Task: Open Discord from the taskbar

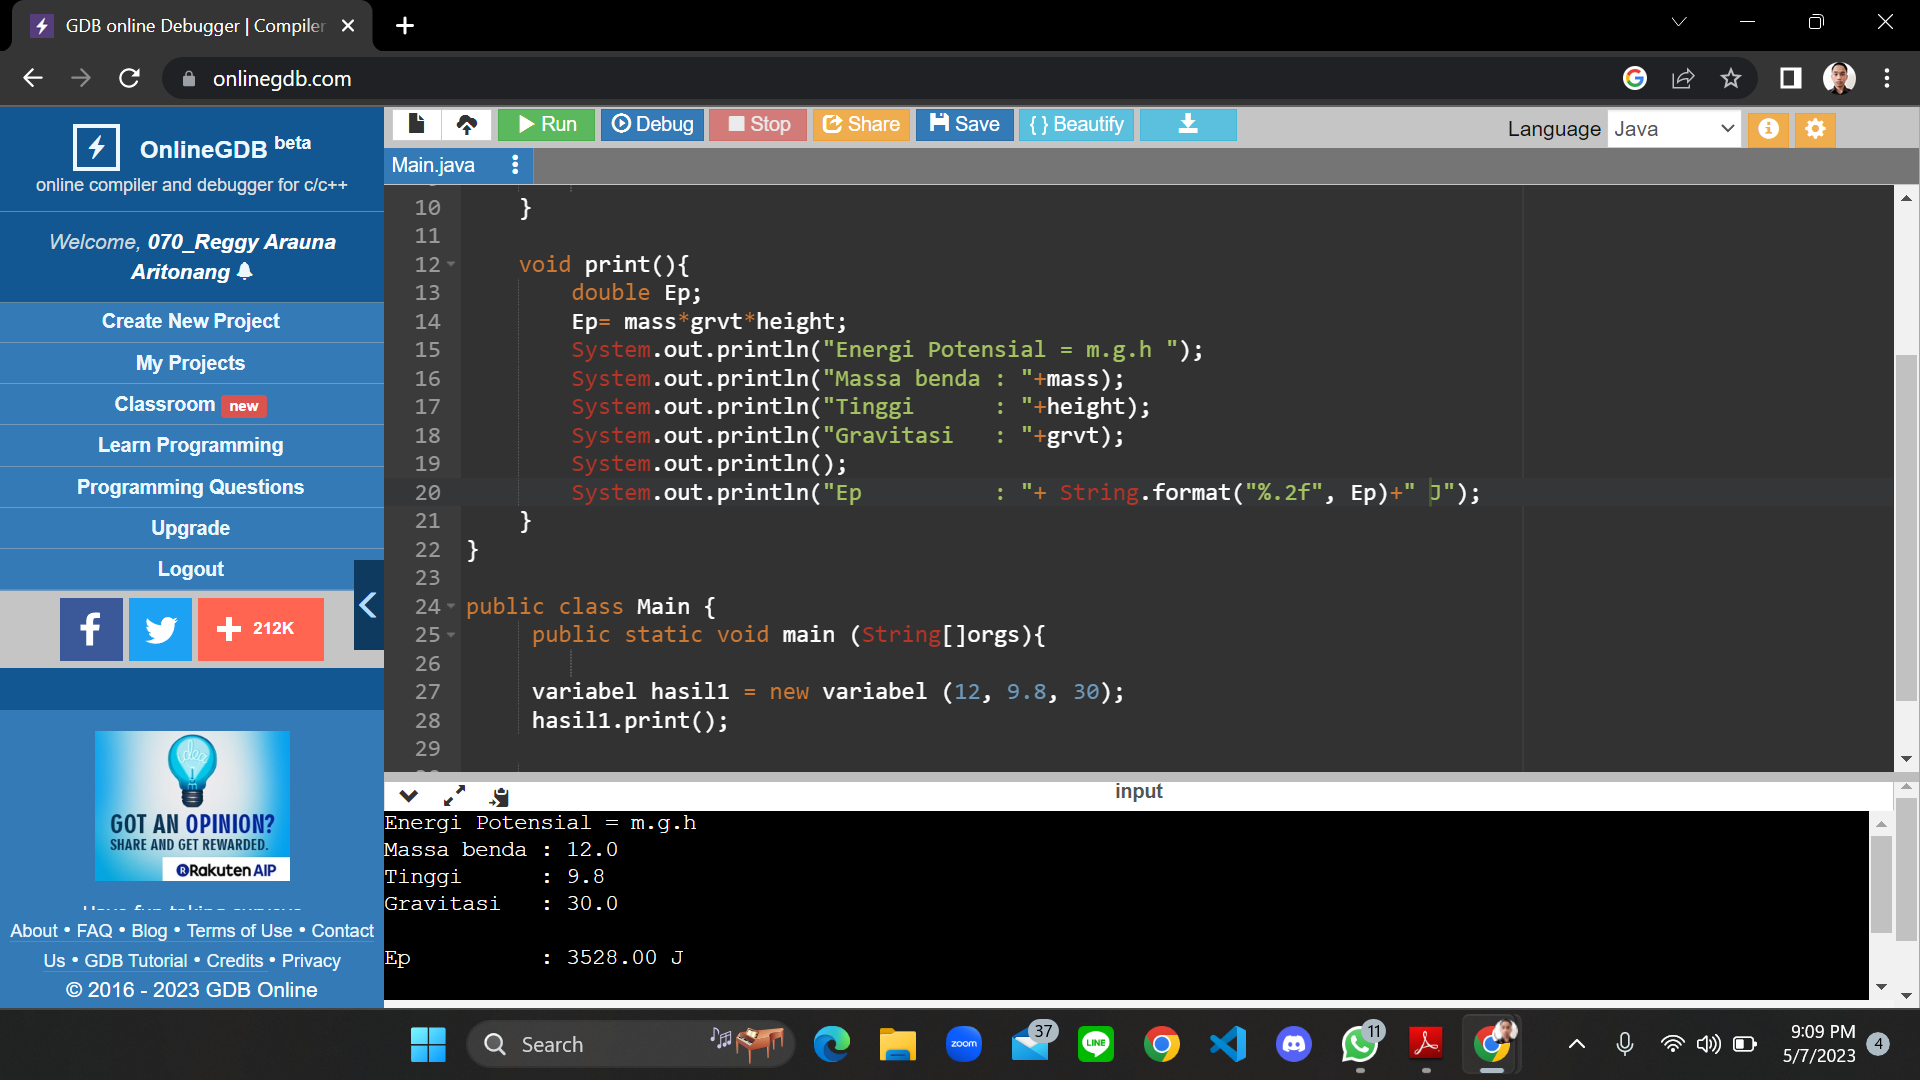Action: pyautogui.click(x=1293, y=1044)
